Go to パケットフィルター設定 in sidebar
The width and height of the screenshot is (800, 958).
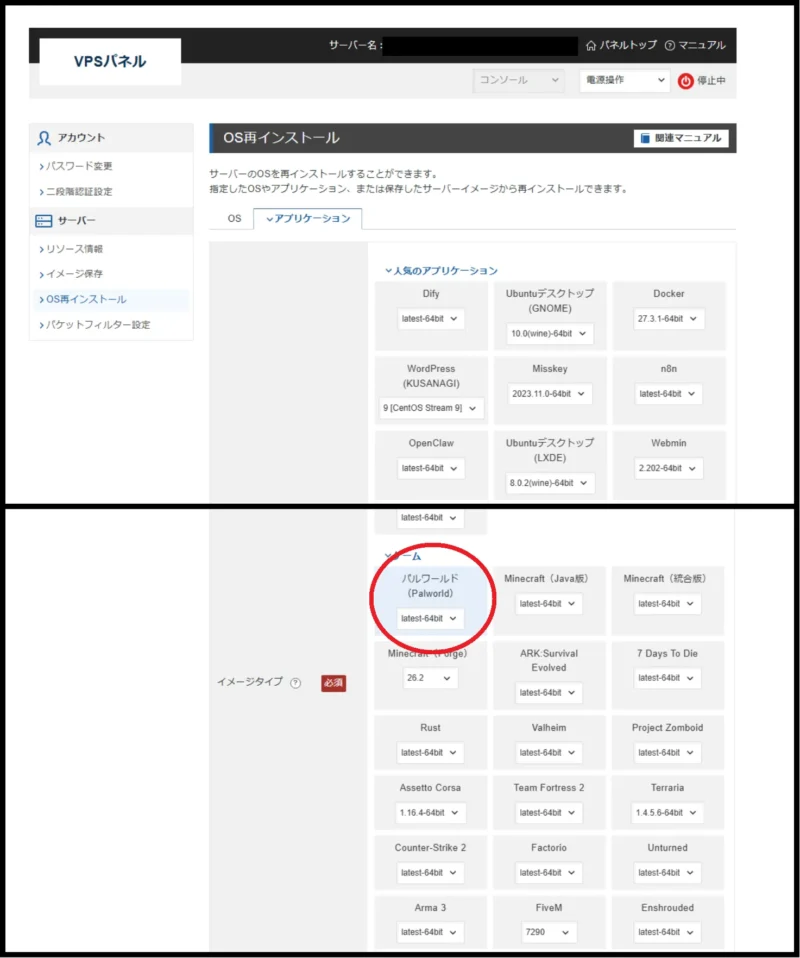[x=97, y=325]
